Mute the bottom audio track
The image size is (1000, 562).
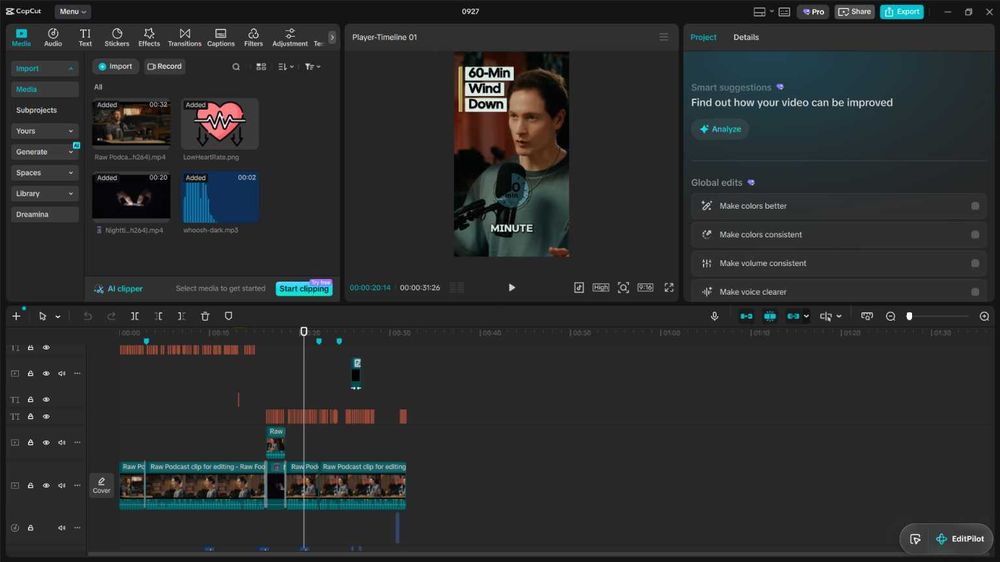[x=62, y=528]
